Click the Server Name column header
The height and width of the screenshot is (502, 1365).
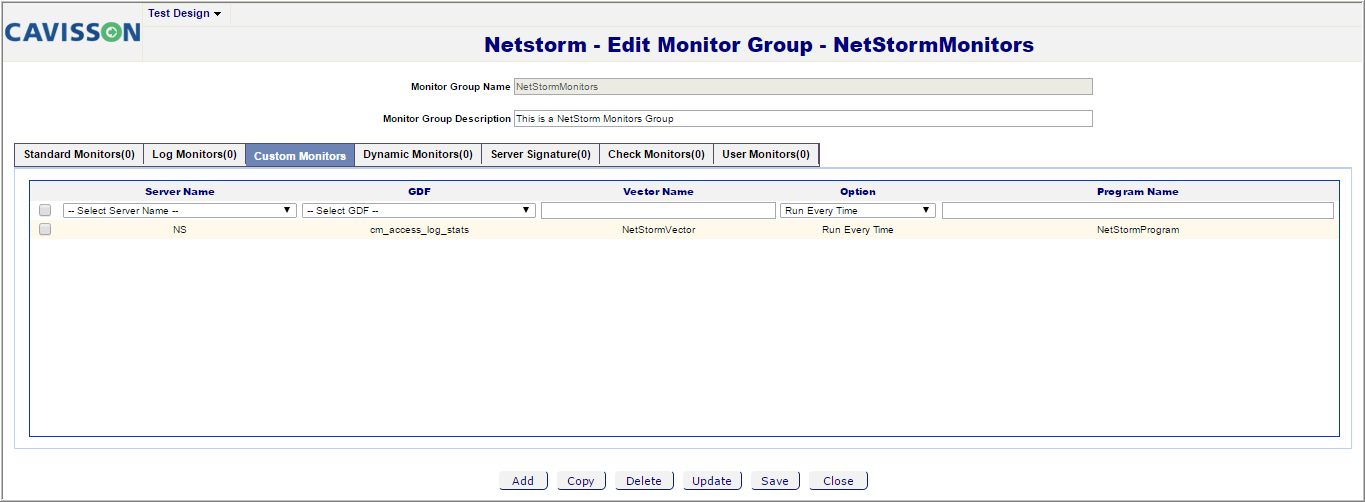[x=180, y=191]
